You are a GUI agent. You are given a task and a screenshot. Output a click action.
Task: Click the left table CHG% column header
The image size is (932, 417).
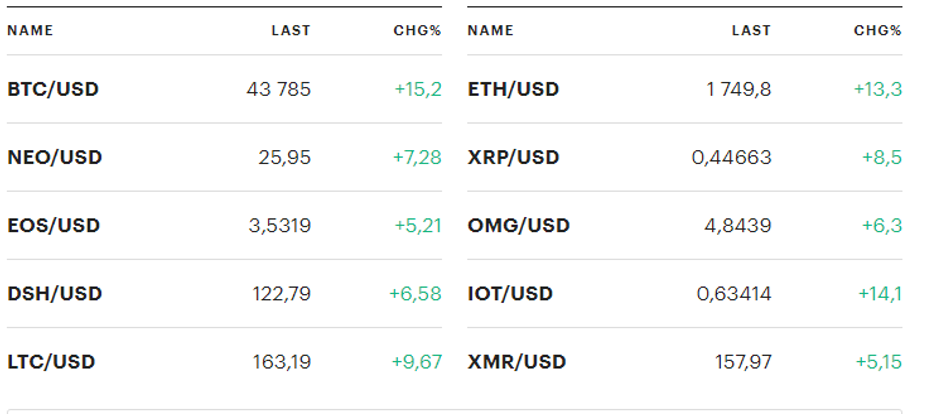tap(417, 30)
